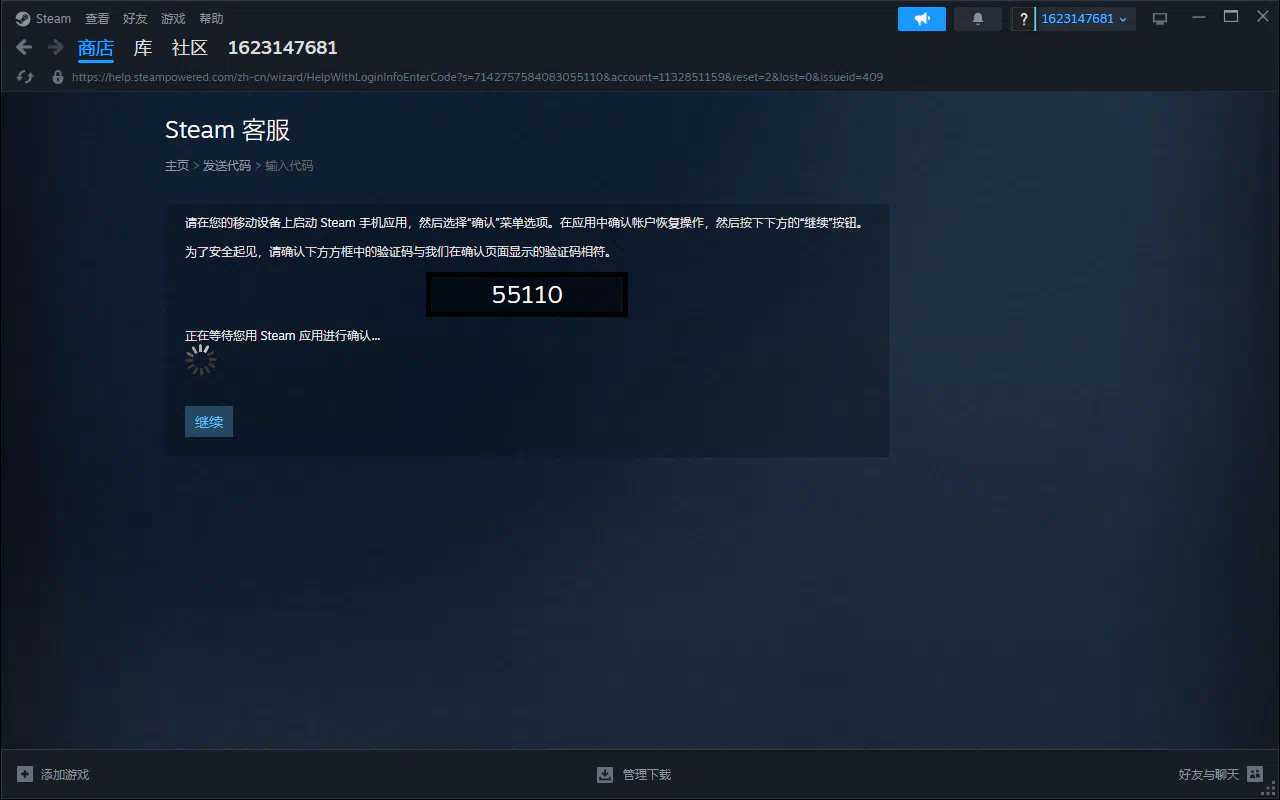Switch to the 商店 tab
This screenshot has width=1280, height=800.
[x=96, y=48]
